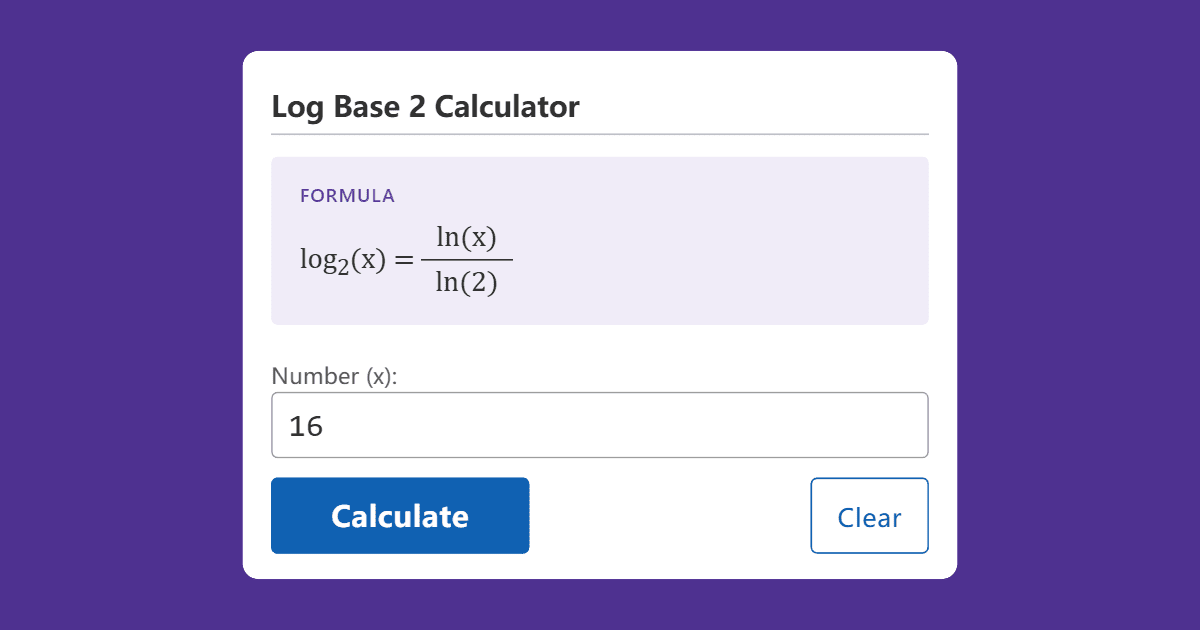Image resolution: width=1200 pixels, height=630 pixels.
Task: Click the log₂(x) term in the formula
Action: 340,258
